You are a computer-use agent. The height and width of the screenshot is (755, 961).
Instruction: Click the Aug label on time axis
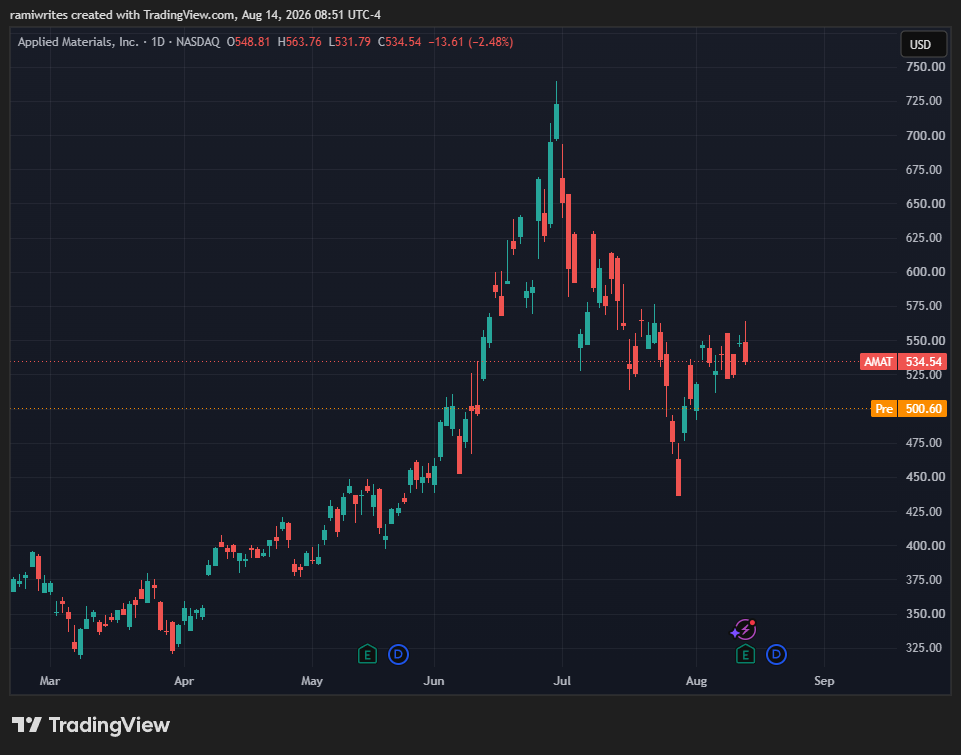[696, 681]
